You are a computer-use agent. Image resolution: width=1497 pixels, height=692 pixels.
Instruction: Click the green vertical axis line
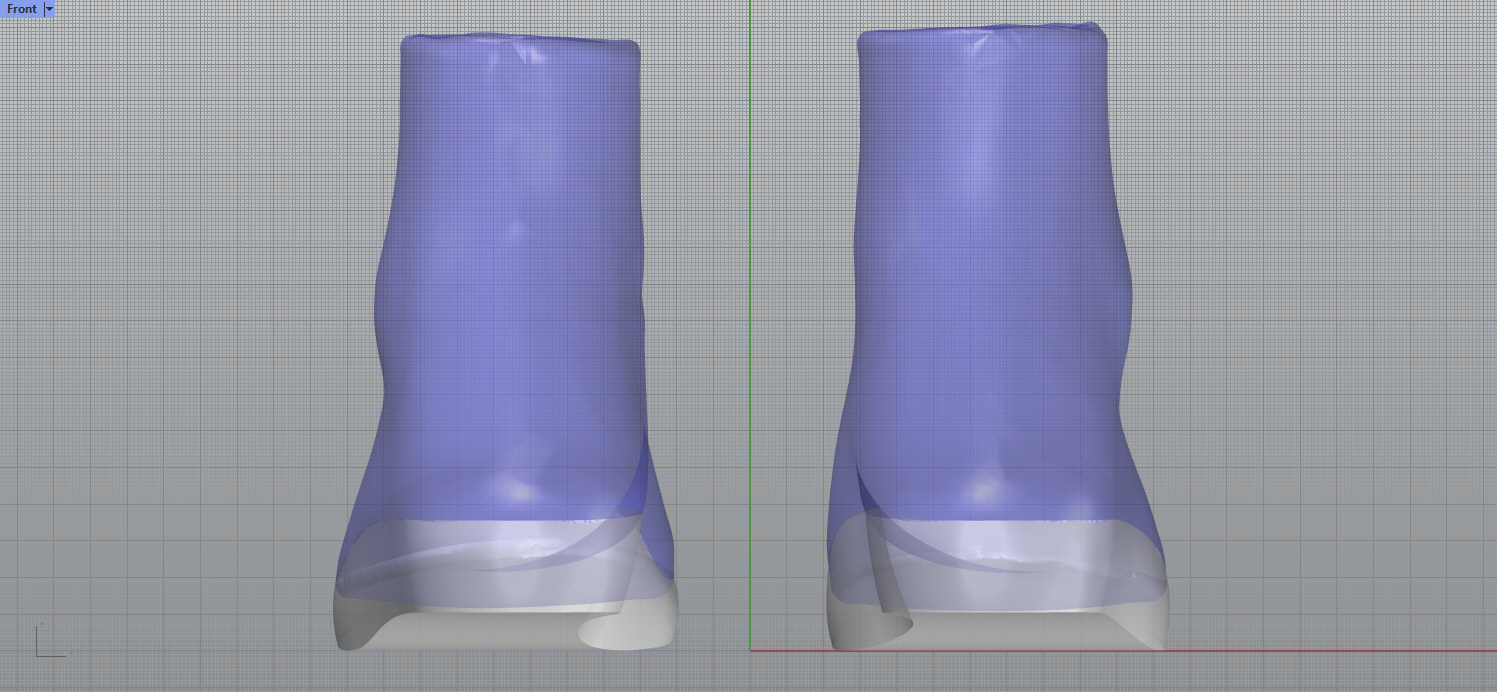pos(750,300)
